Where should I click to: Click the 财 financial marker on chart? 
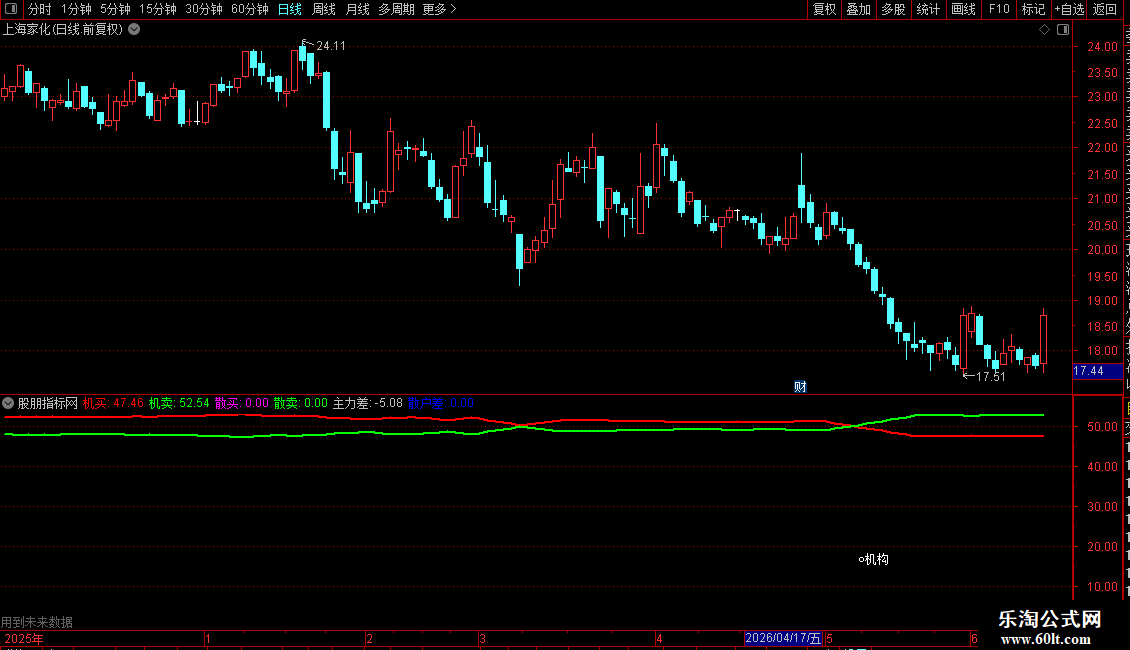(800, 387)
